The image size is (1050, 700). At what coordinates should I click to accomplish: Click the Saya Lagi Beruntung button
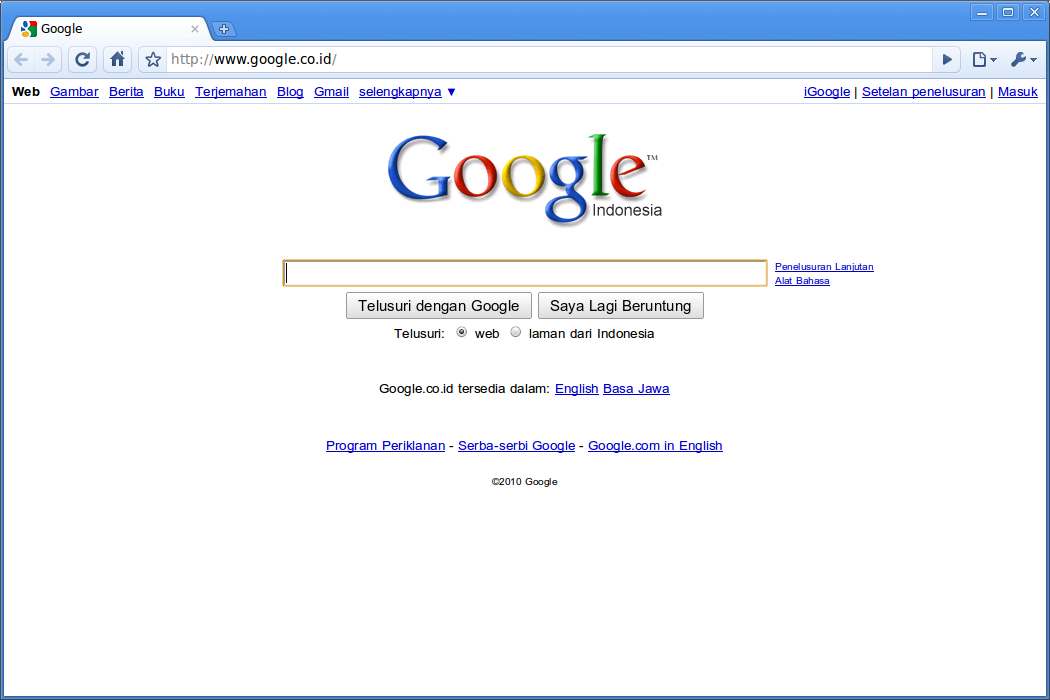click(x=620, y=305)
